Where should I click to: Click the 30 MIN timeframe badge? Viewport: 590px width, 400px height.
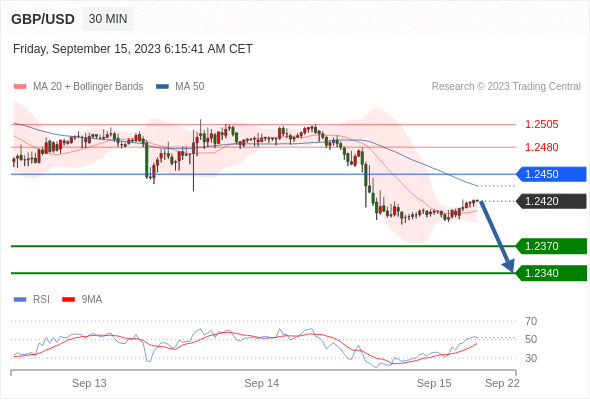tap(108, 19)
